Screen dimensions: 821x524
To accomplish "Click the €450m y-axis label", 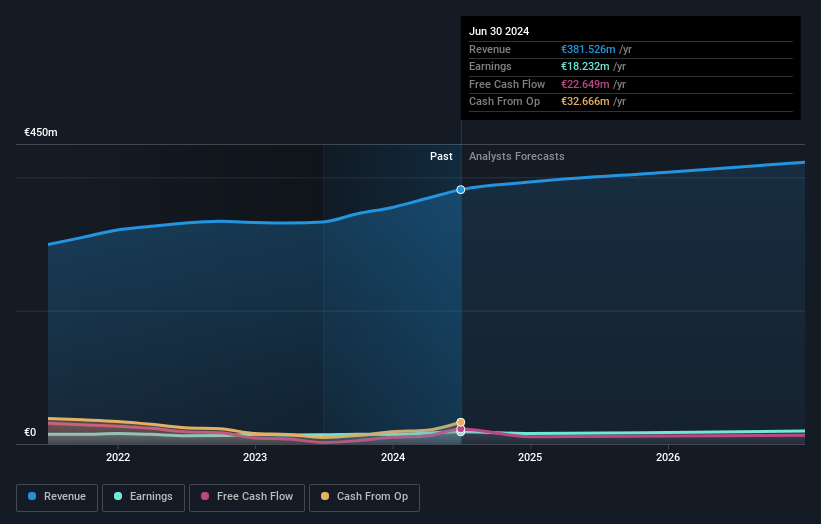I will (x=41, y=132).
